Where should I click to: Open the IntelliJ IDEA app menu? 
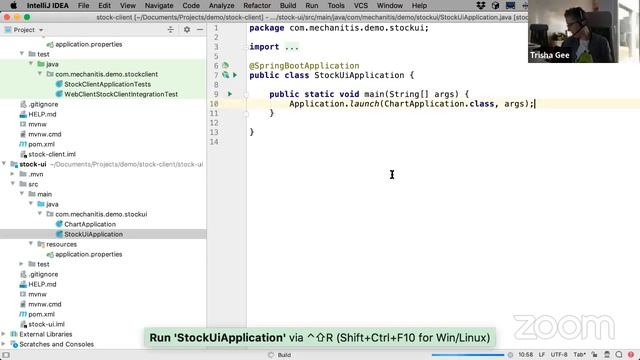47,6
